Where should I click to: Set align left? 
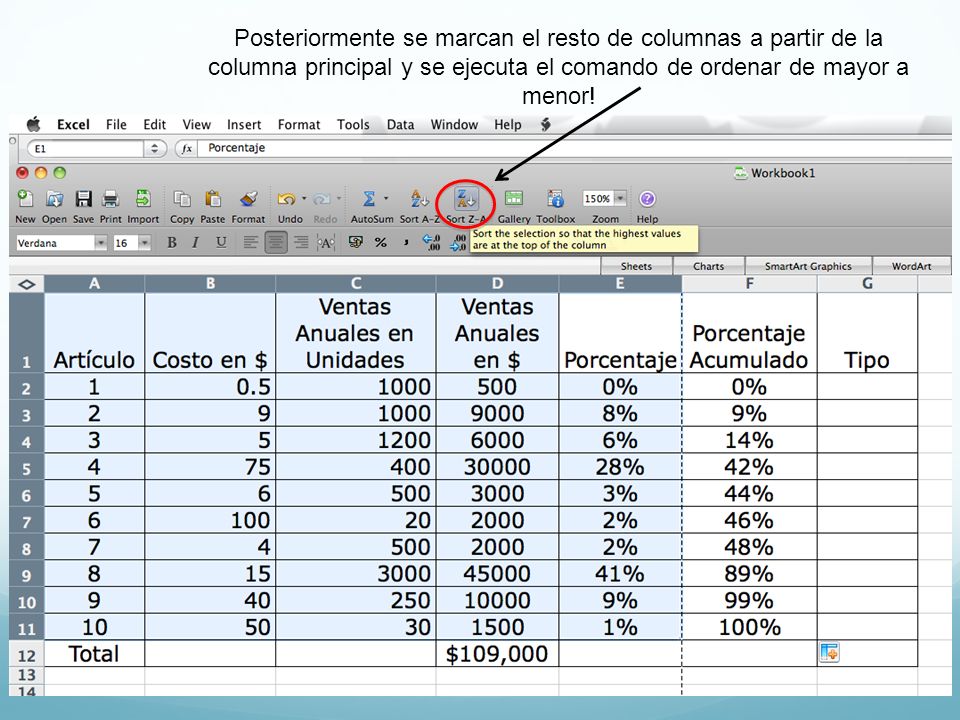(250, 242)
